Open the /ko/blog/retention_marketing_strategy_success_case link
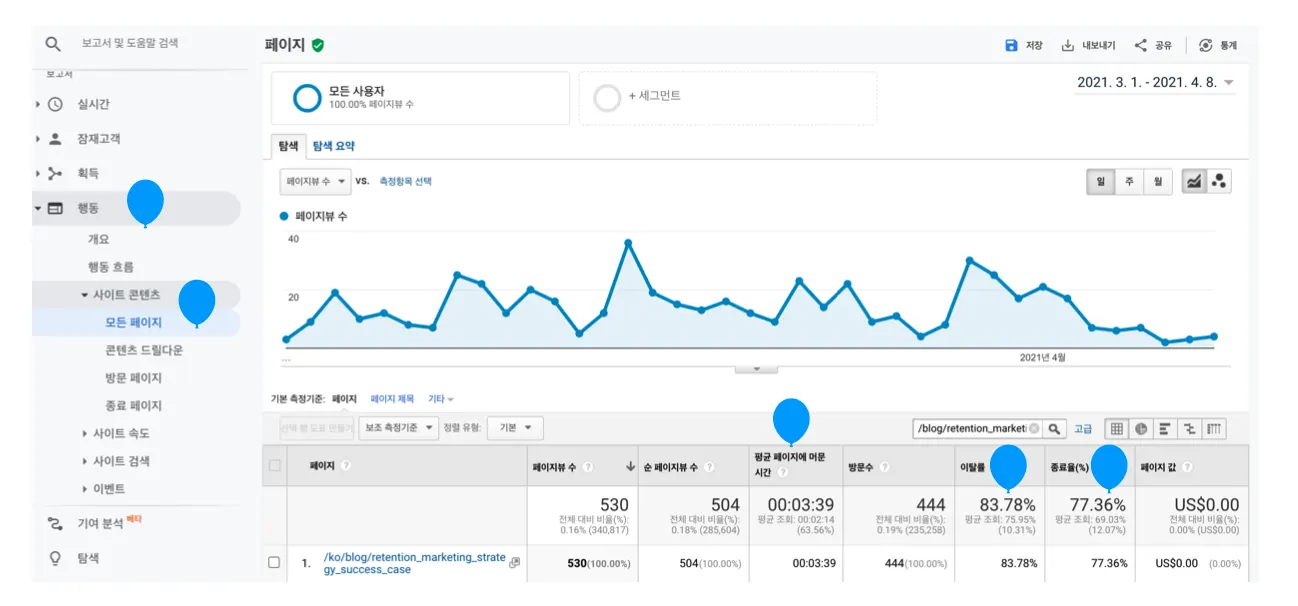Screen dimensions: 1298x606 [x=414, y=563]
